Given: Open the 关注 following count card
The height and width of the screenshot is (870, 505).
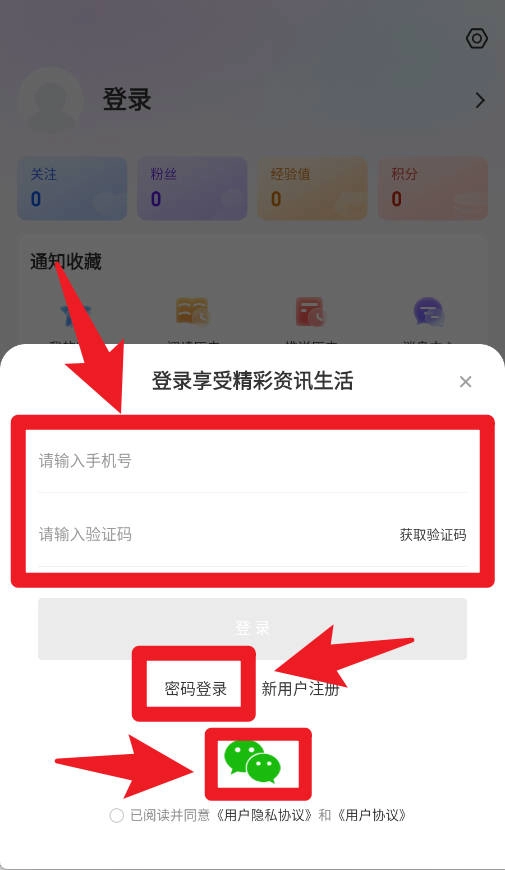Looking at the screenshot, I should (72, 189).
